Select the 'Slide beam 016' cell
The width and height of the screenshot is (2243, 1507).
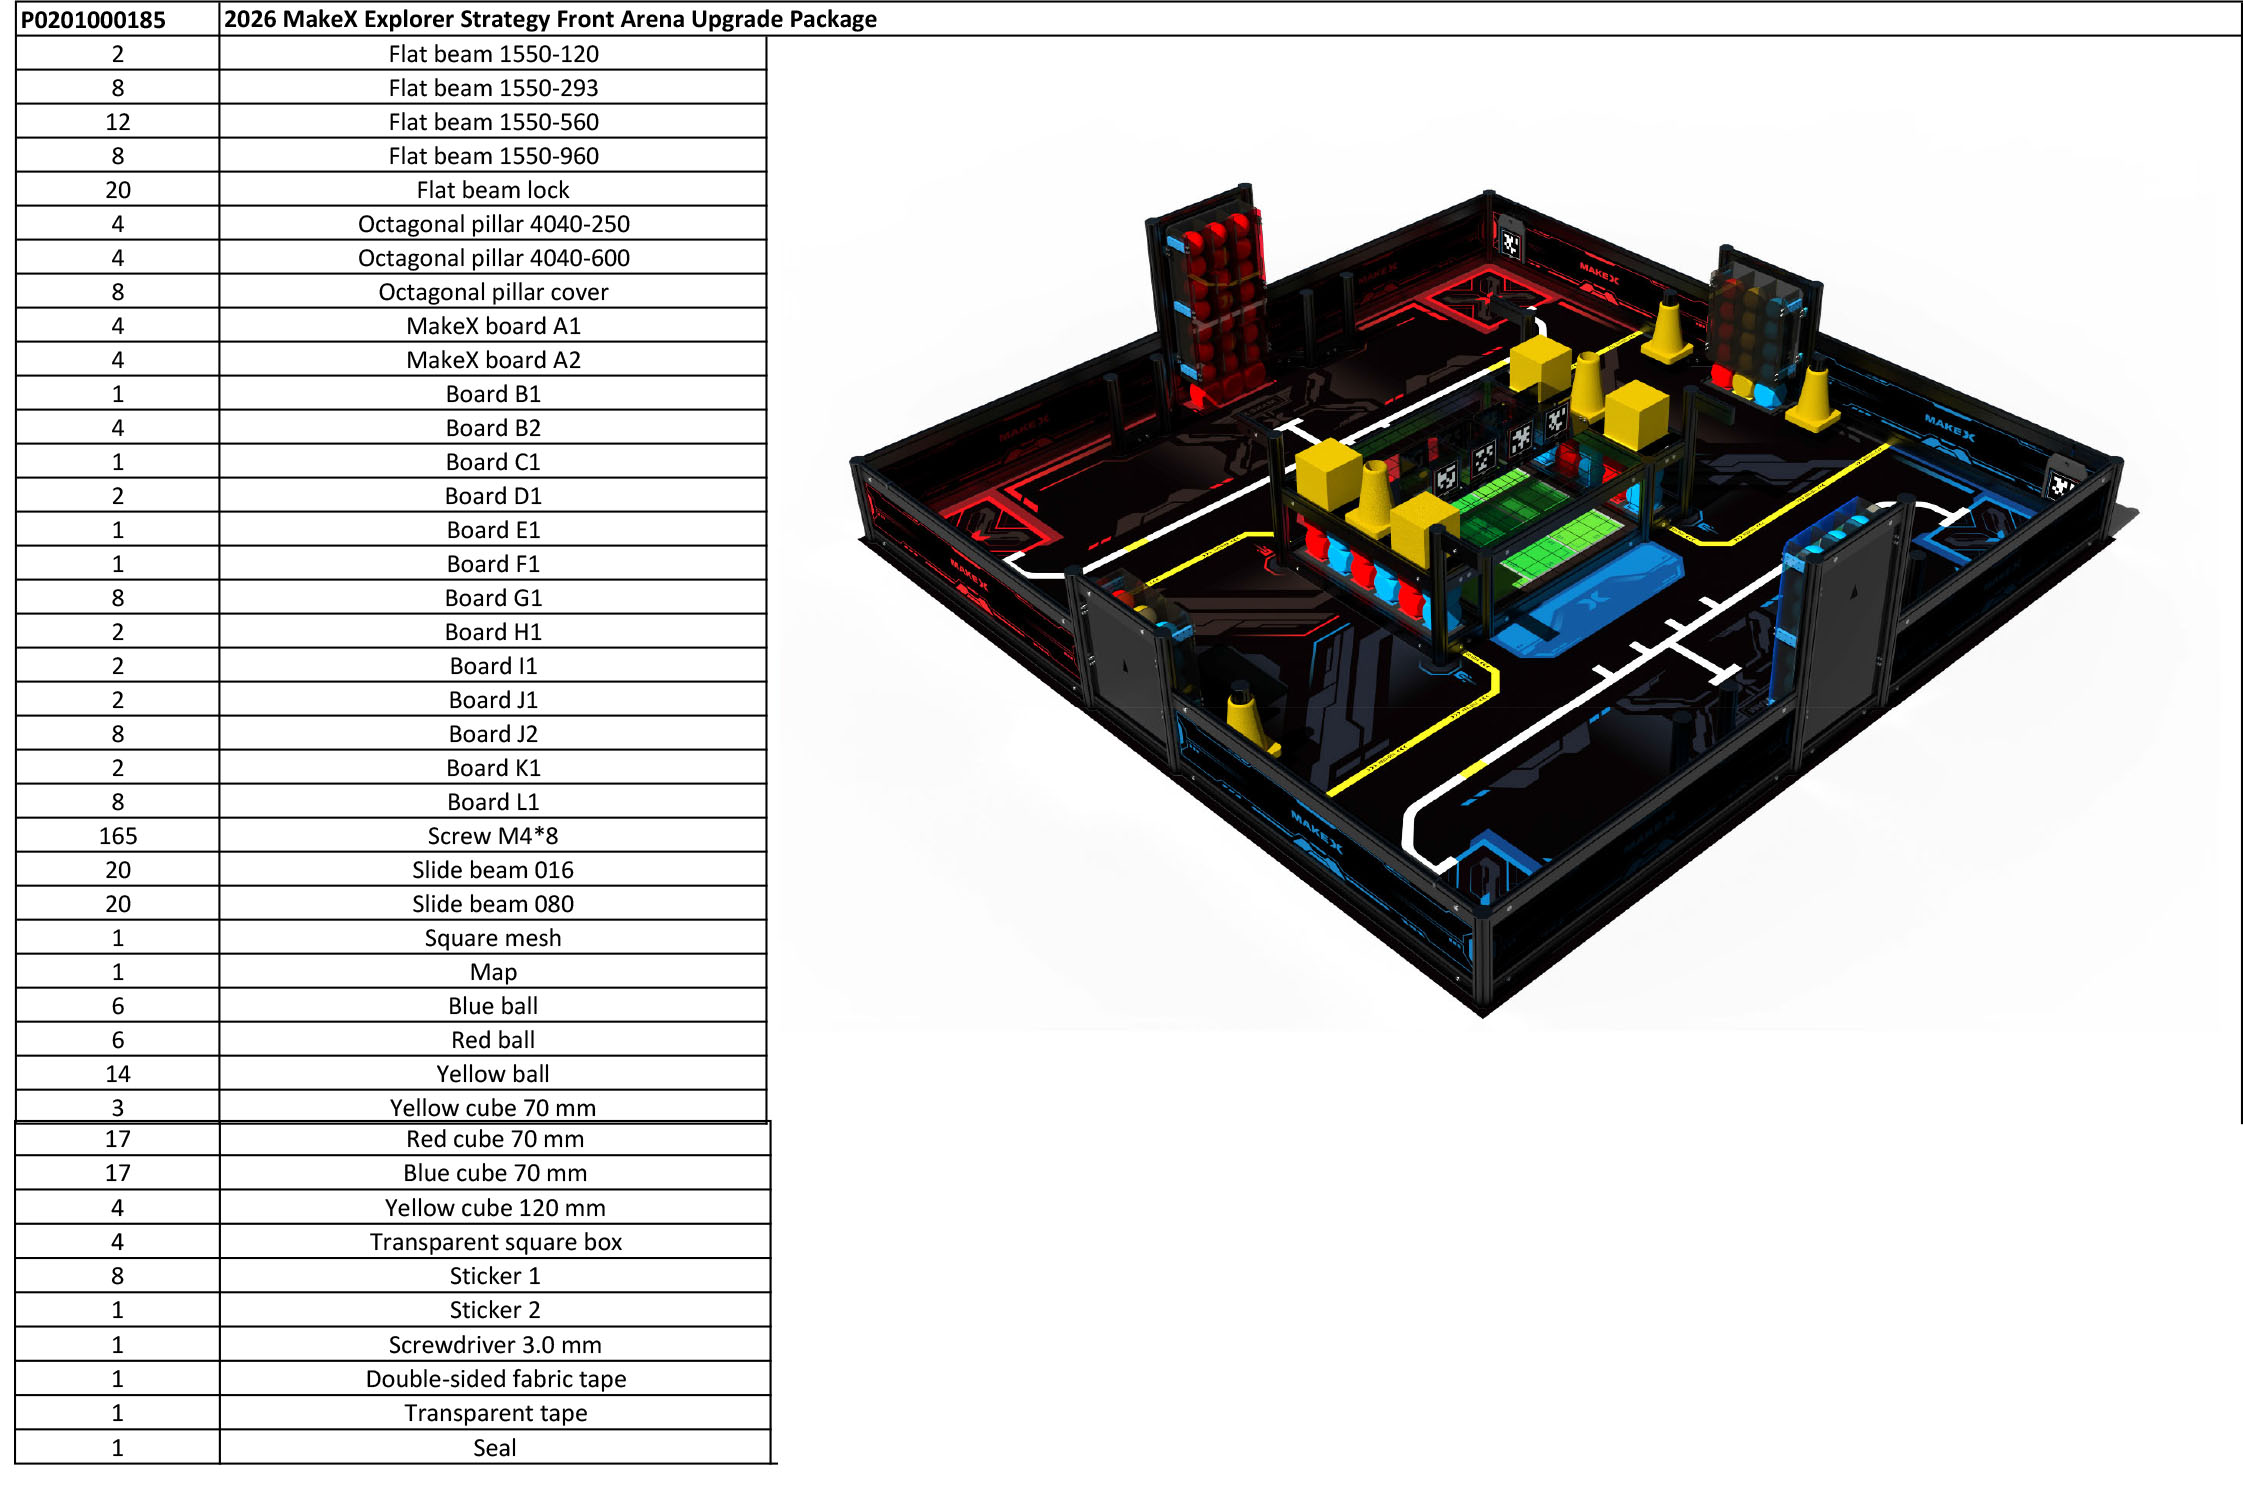493,870
